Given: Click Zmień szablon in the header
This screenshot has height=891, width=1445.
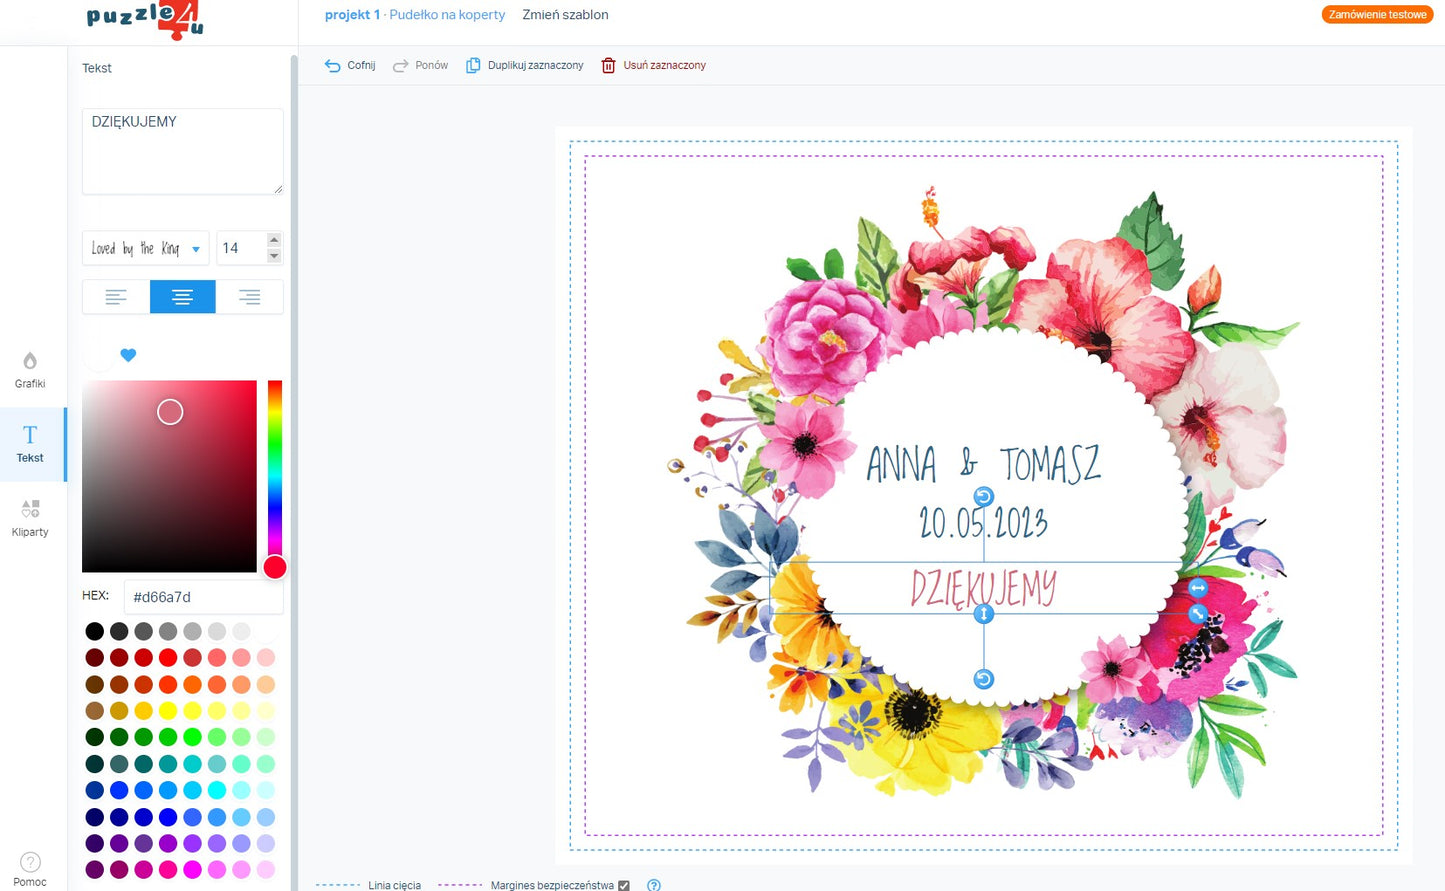Looking at the screenshot, I should tap(565, 15).
